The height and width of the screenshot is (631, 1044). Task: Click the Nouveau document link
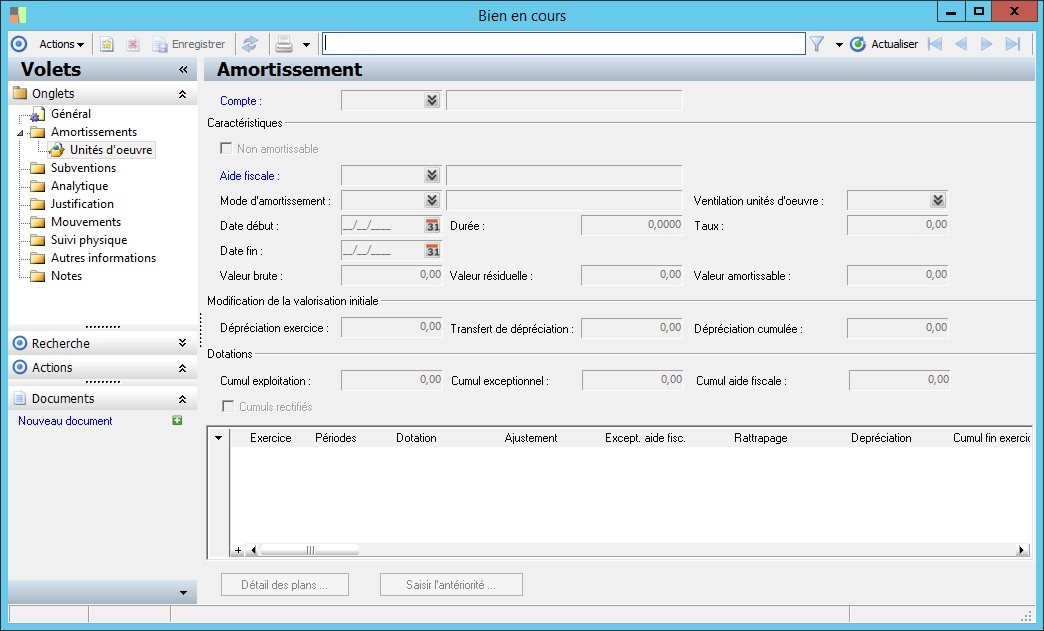(x=65, y=421)
